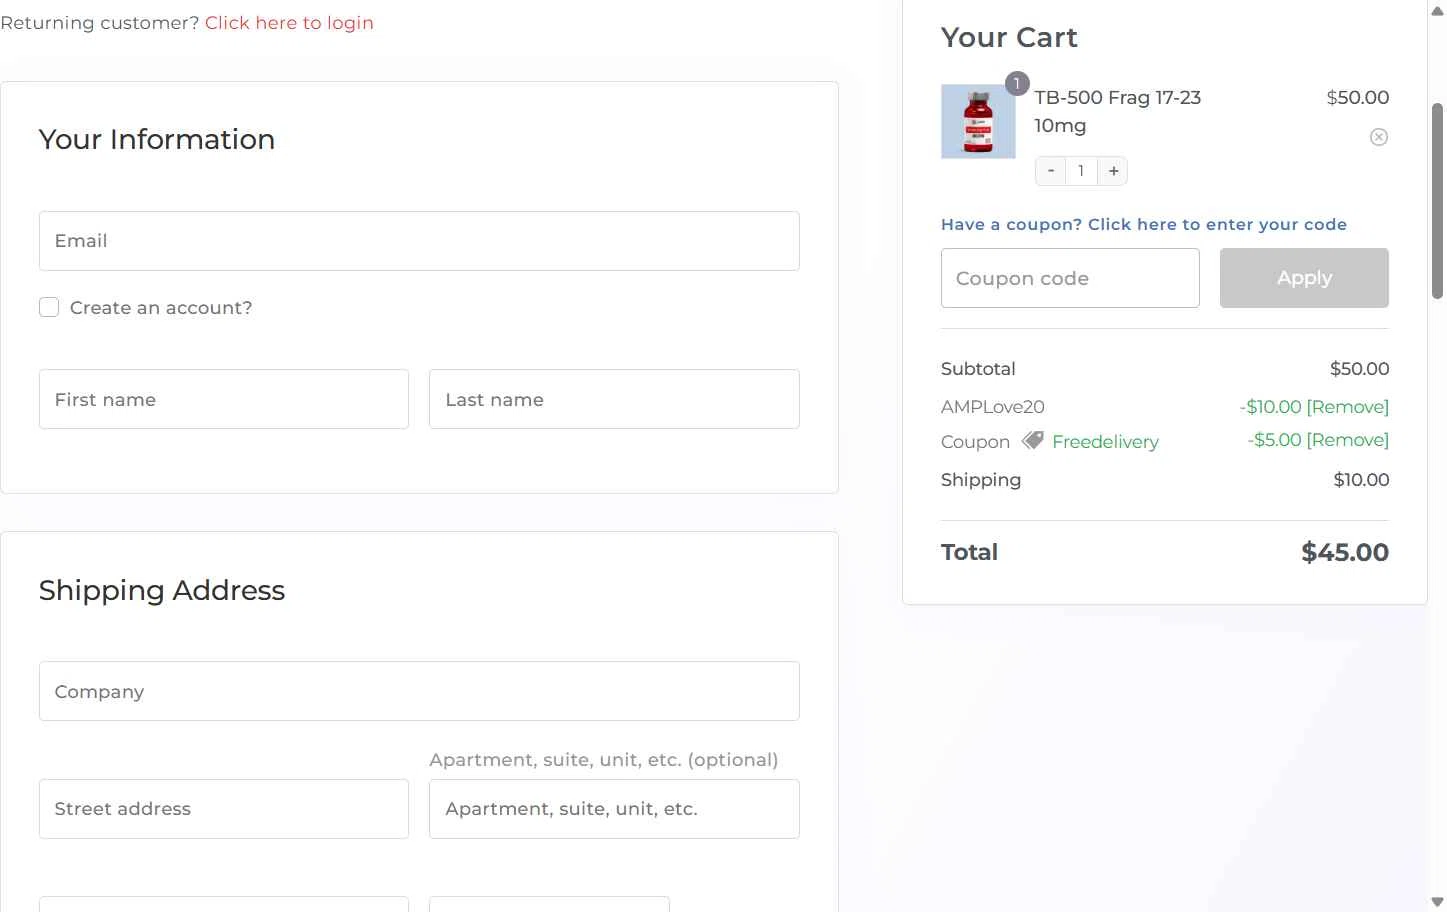The height and width of the screenshot is (912, 1447).
Task: Select the Subtotal $50.00 value
Action: coord(1359,369)
